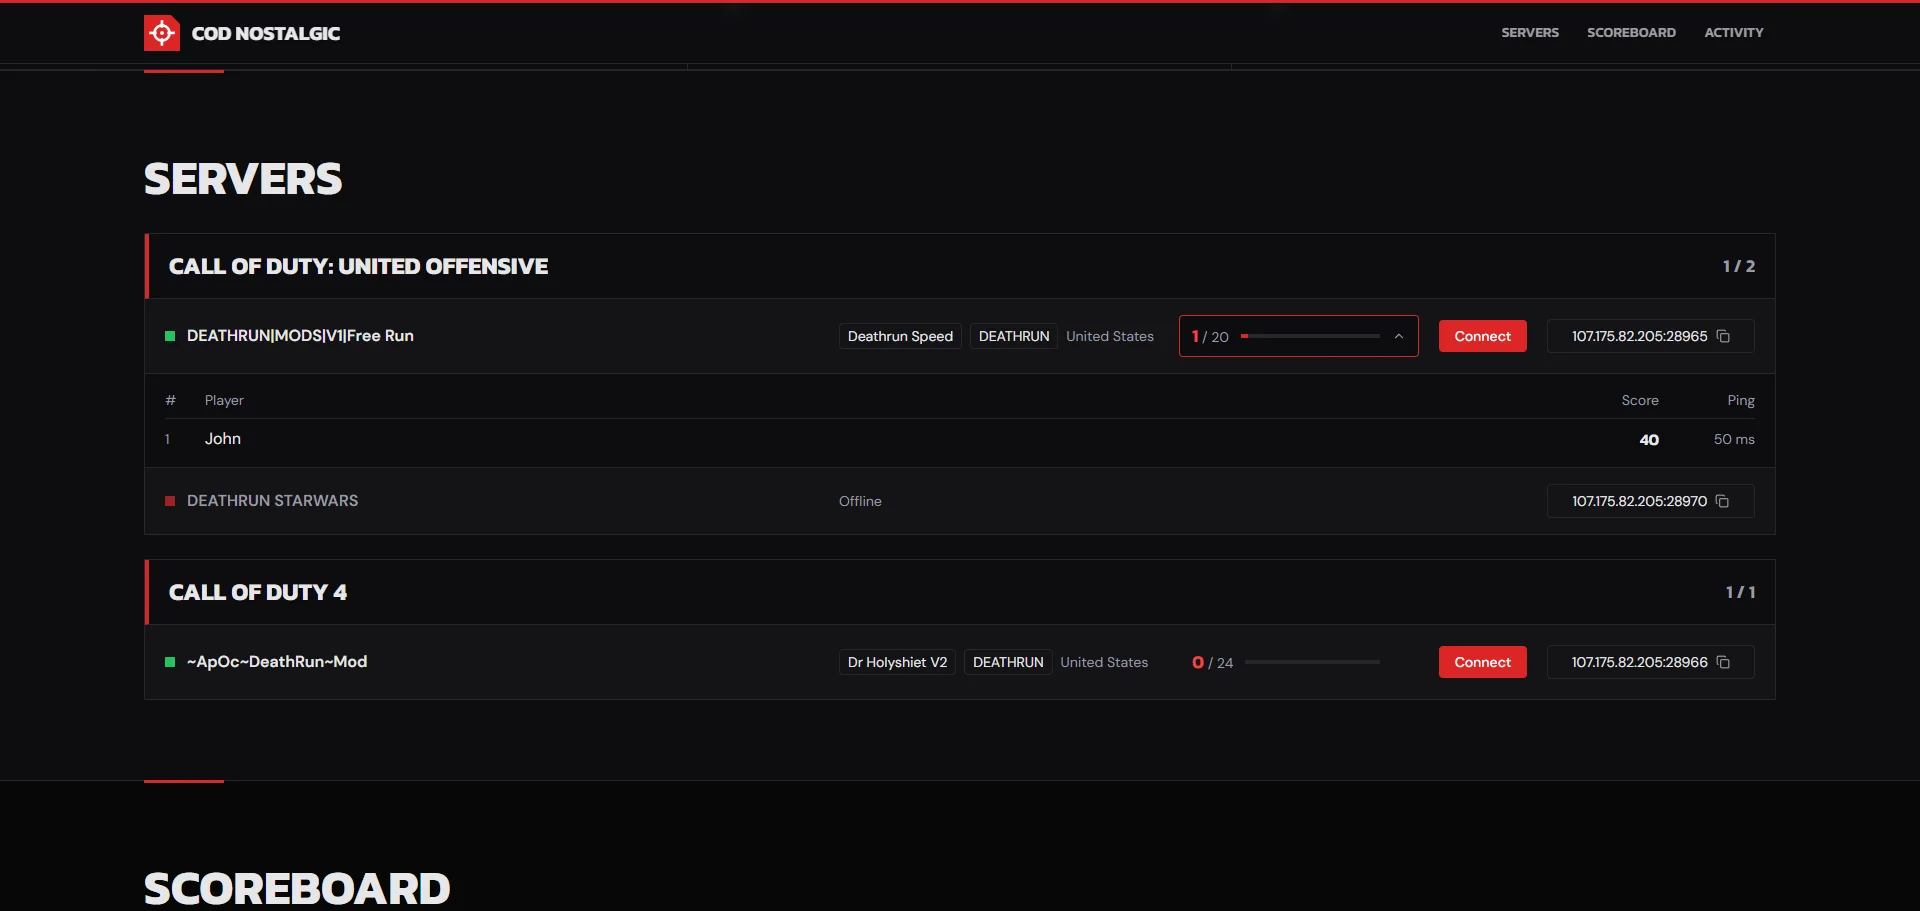
Task: Click the CALL OF DUTY 4 section header
Action: (258, 592)
